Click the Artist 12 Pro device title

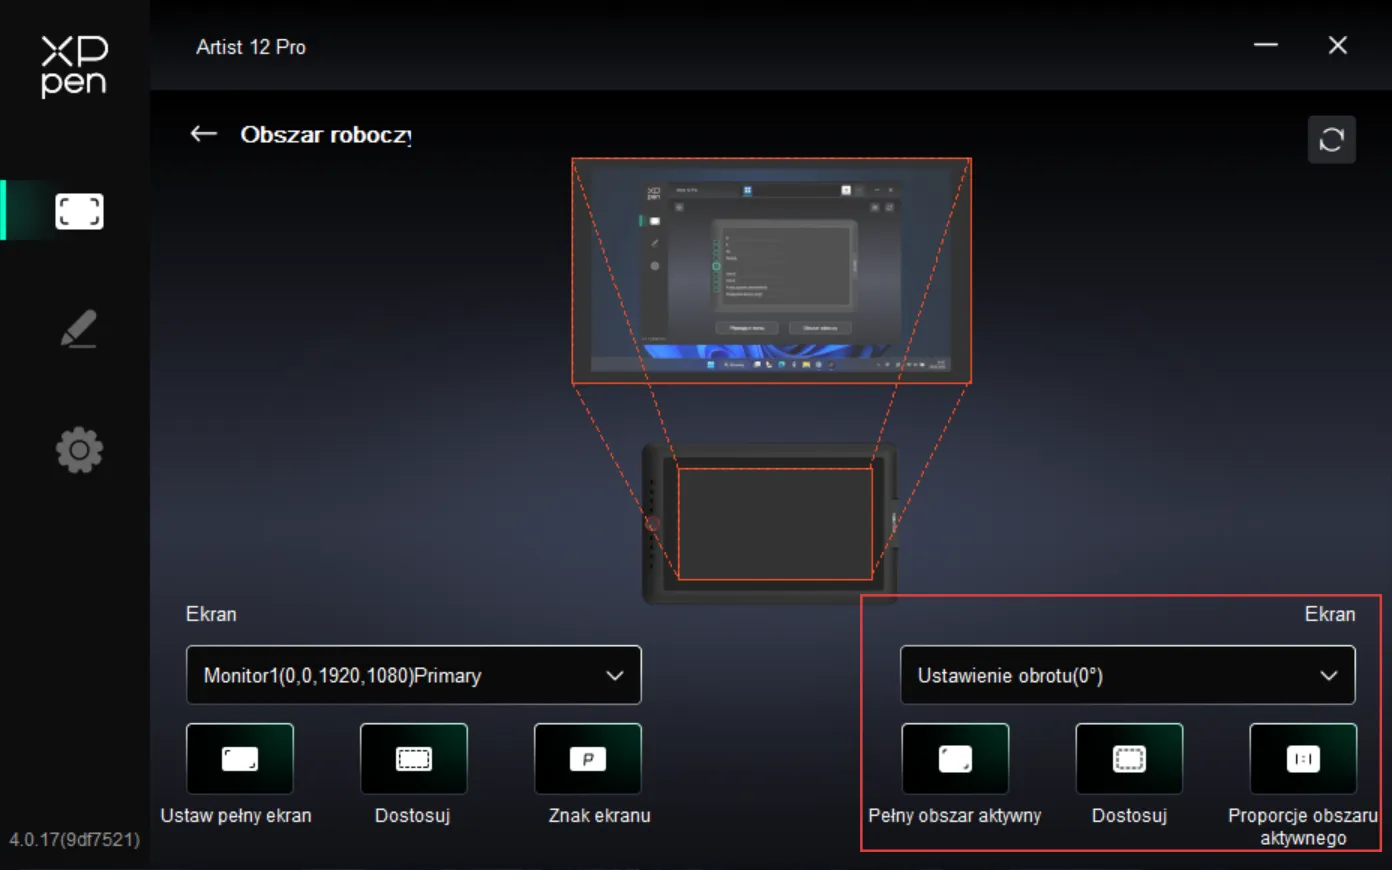tap(251, 47)
